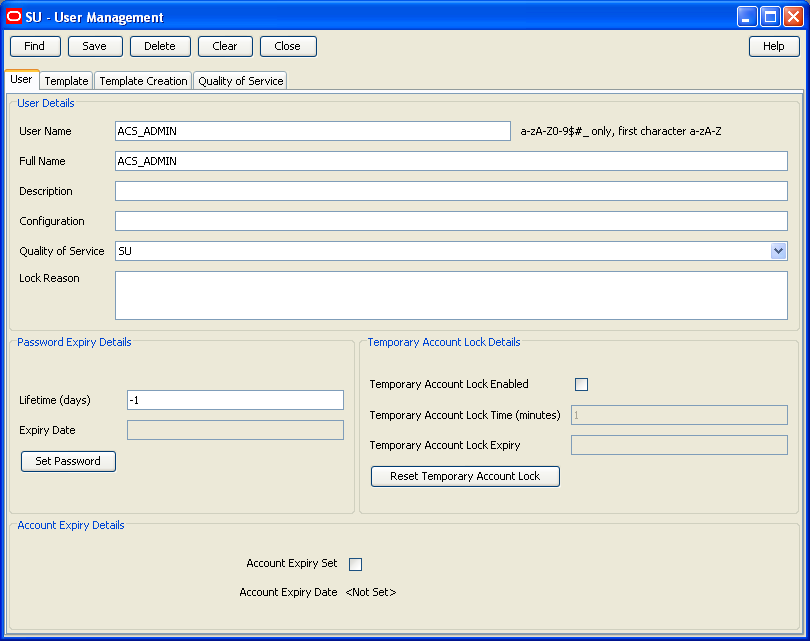Switch to the Template tab
Viewport: 810px width, 641px height.
click(66, 80)
